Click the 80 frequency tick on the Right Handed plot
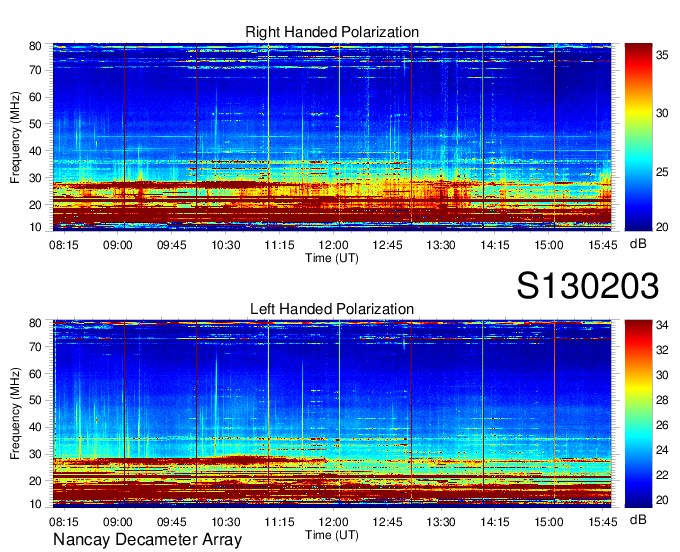Viewport: 680px width, 552px height. [x=35, y=46]
